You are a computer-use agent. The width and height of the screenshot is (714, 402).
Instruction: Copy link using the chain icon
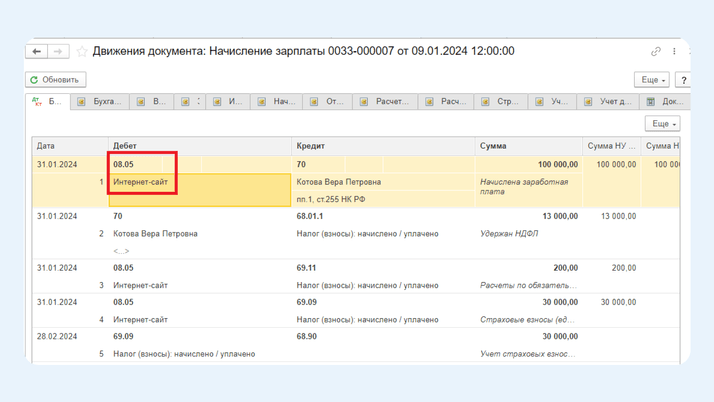click(x=656, y=52)
